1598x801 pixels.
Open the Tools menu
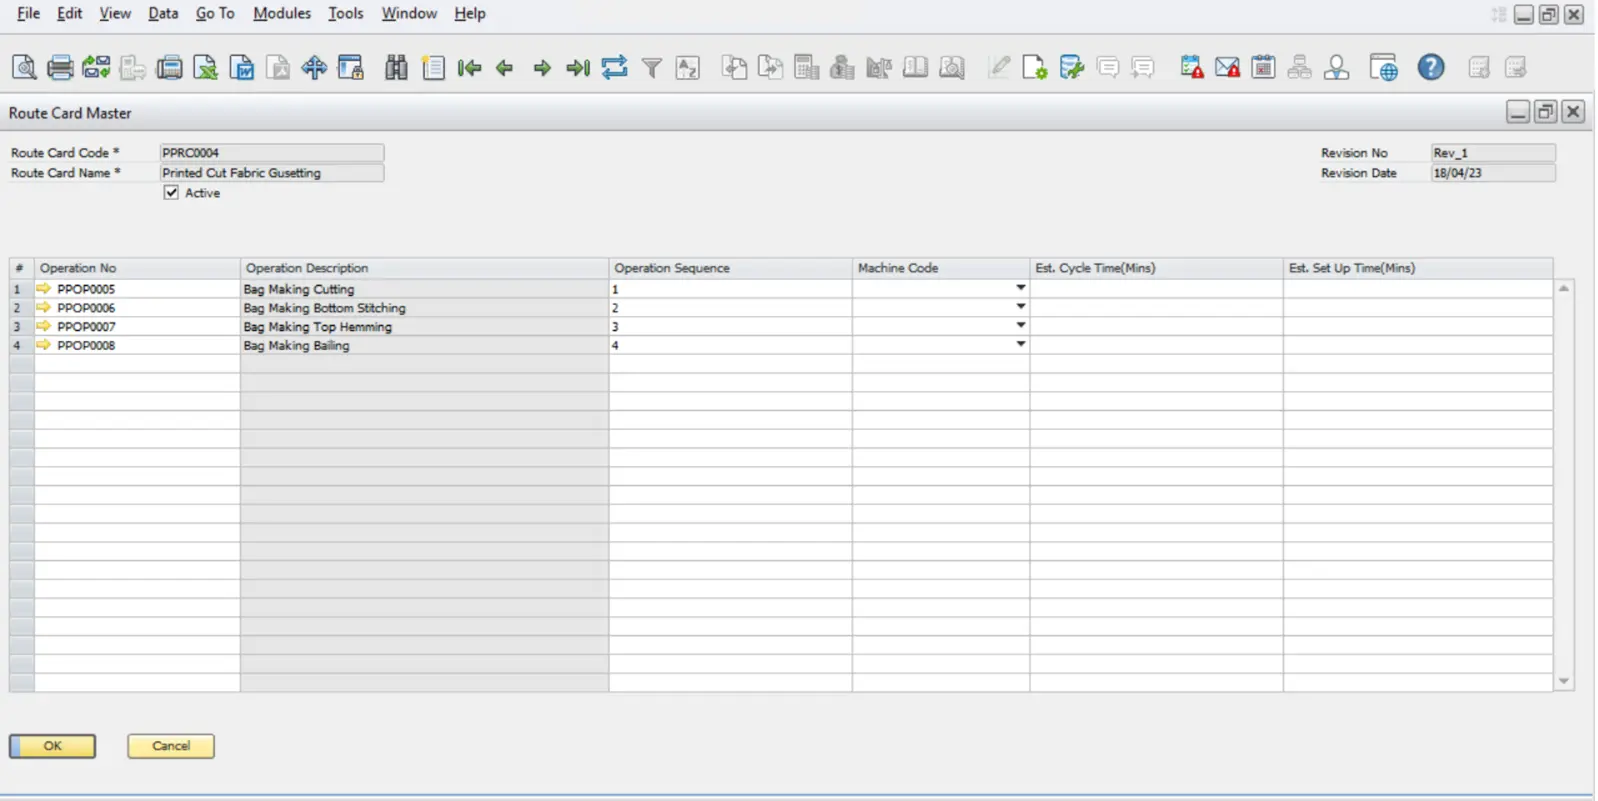coord(345,13)
